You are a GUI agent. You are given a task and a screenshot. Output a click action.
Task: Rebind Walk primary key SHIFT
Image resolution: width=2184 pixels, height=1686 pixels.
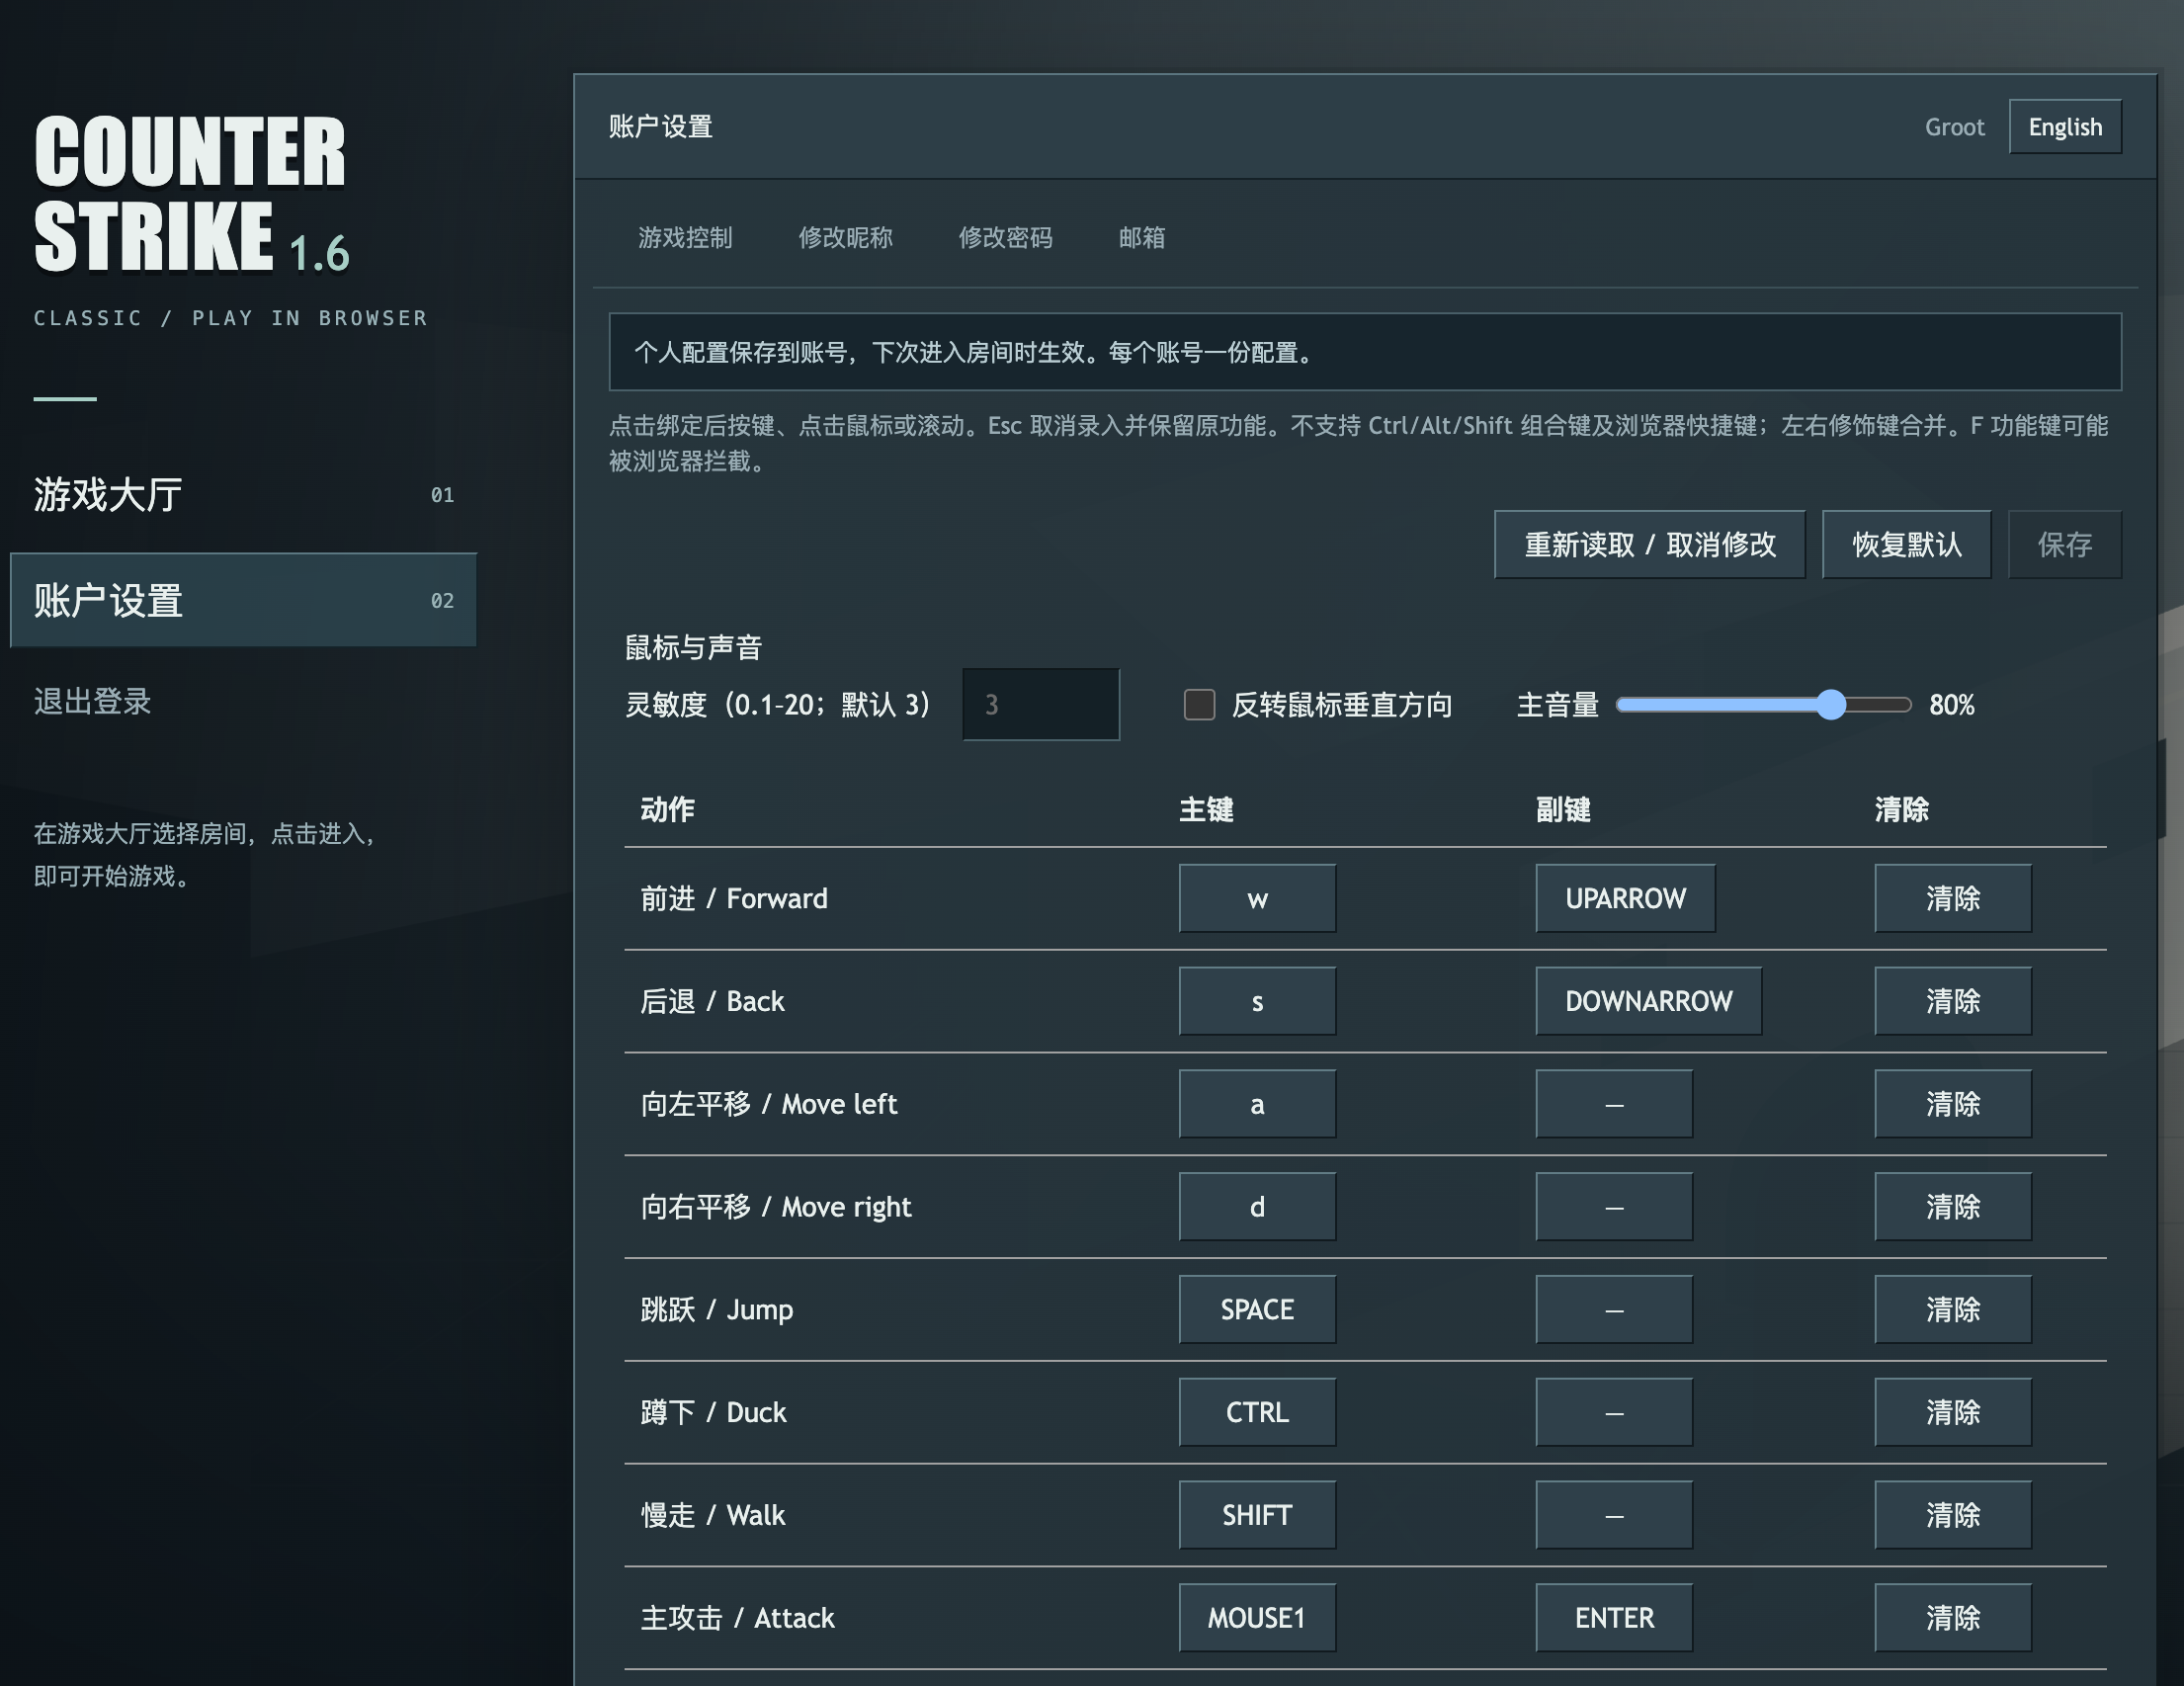click(1257, 1515)
